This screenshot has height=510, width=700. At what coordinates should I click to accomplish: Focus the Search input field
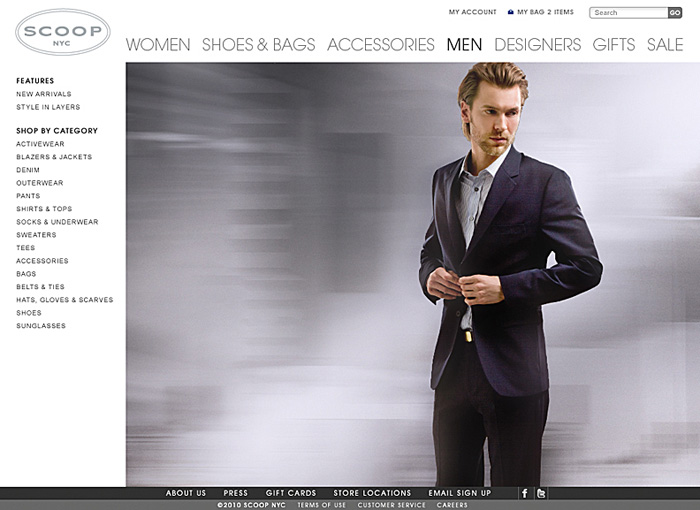[x=629, y=13]
